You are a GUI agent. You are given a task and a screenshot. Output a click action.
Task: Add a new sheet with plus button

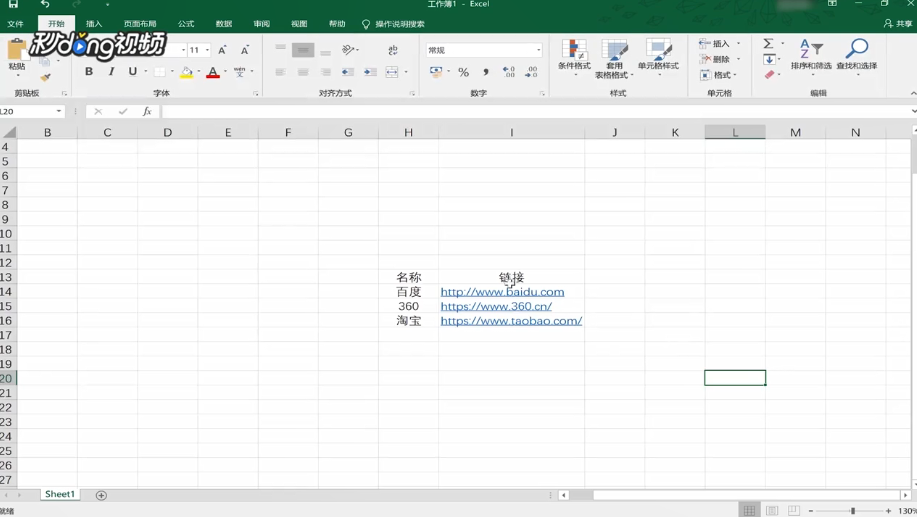point(101,495)
